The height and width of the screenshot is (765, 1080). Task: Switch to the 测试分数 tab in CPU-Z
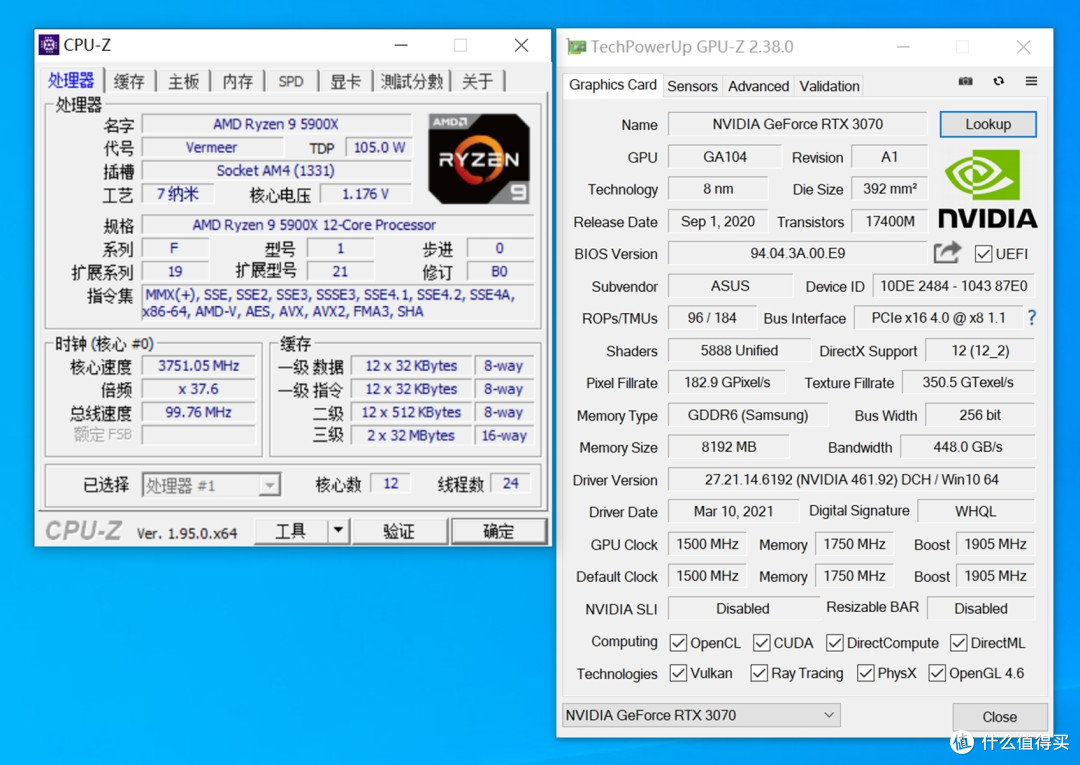pyautogui.click(x=411, y=81)
